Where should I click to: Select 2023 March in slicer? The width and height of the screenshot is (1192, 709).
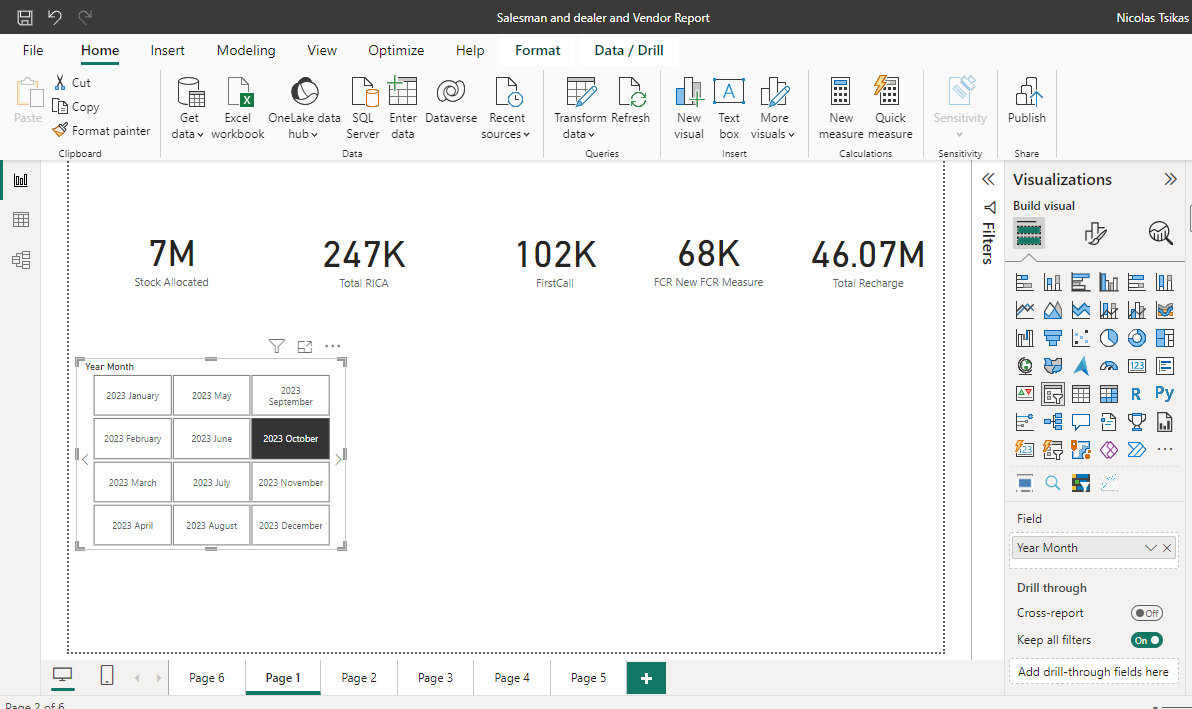point(132,483)
